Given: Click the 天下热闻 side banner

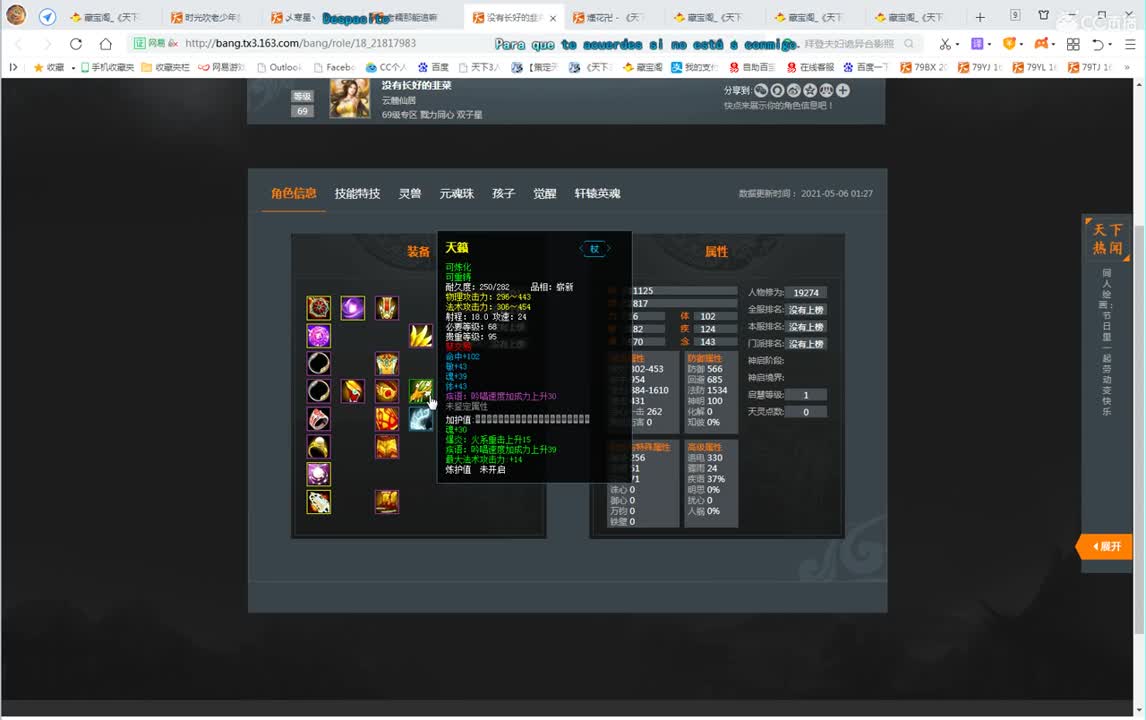Looking at the screenshot, I should [1107, 239].
